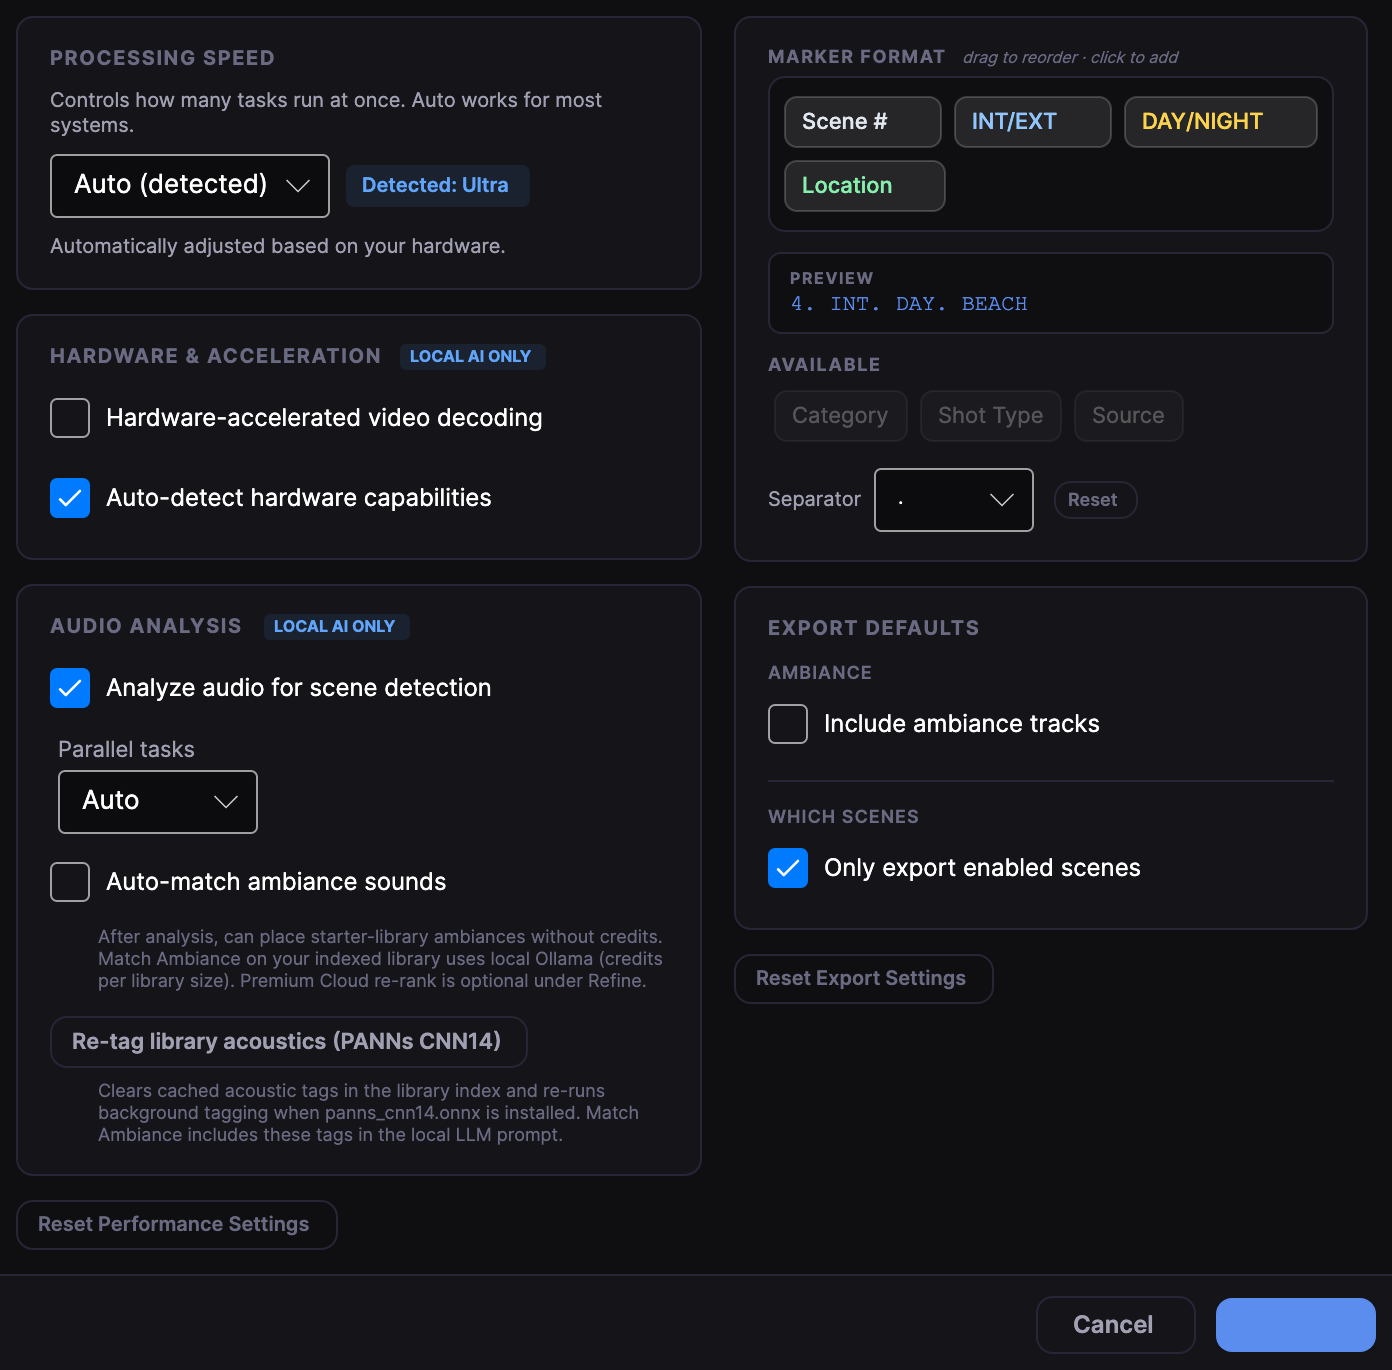Open the Auto (detected) processing speed dropdown
The height and width of the screenshot is (1370, 1392).
(x=190, y=186)
